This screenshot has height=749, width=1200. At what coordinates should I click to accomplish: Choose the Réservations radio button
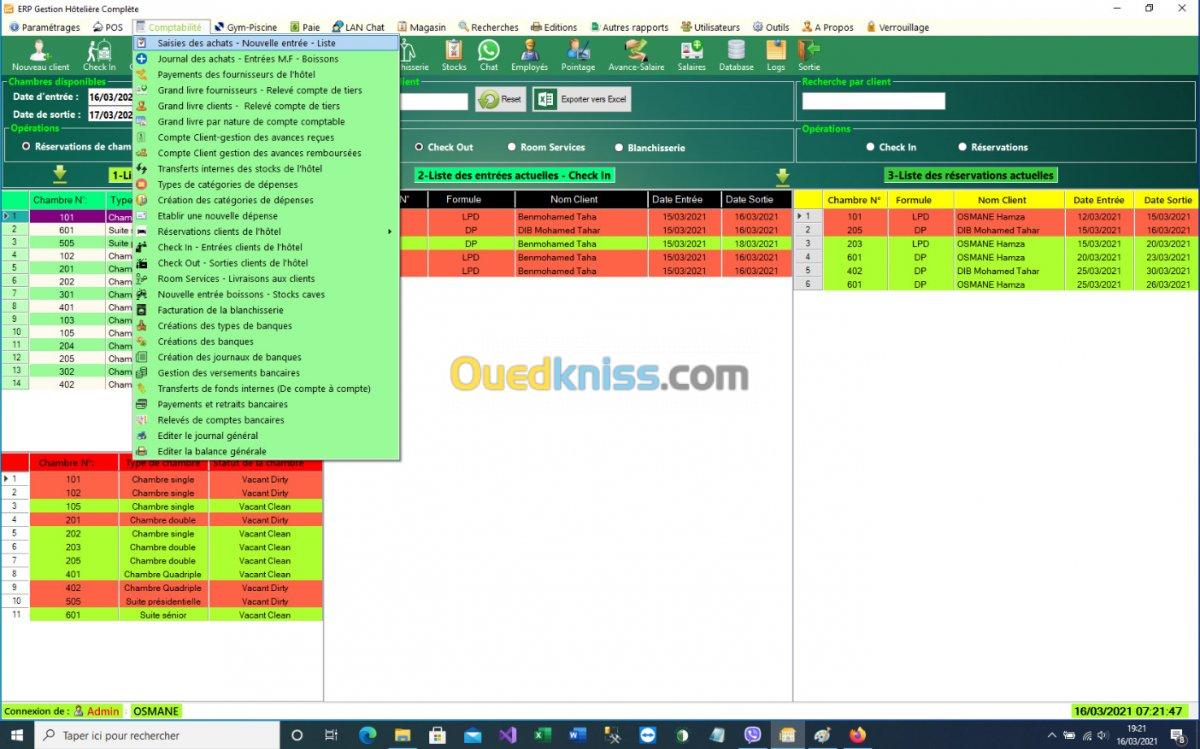[x=993, y=147]
